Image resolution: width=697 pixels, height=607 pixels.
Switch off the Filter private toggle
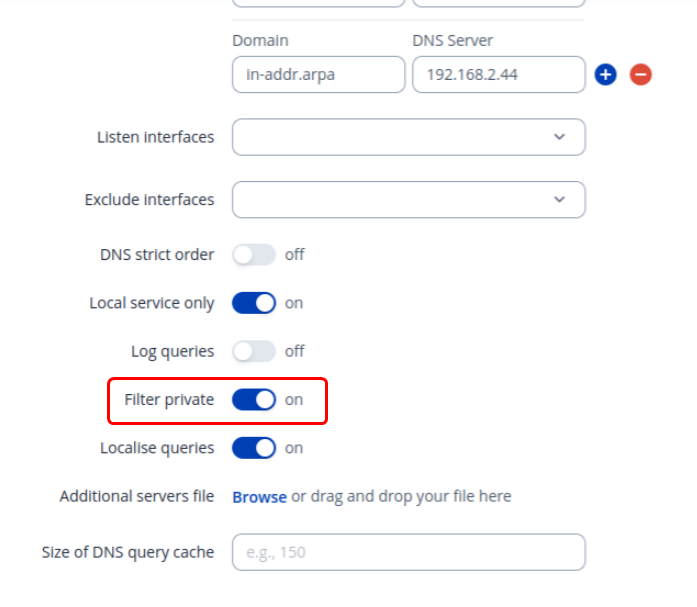point(254,400)
